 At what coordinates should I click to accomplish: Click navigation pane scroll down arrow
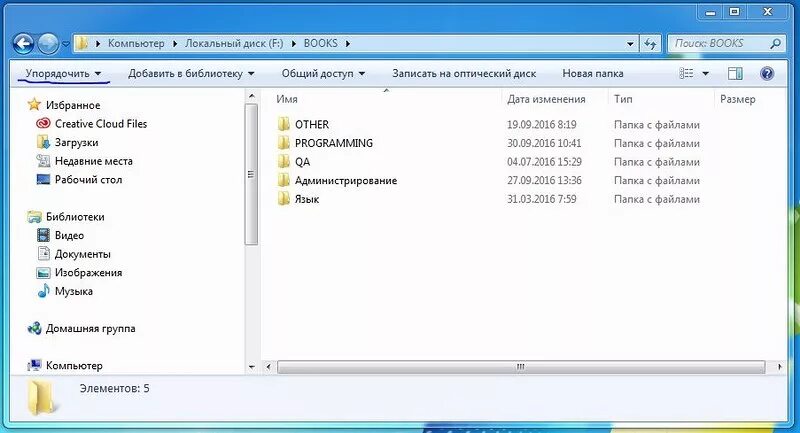(252, 367)
